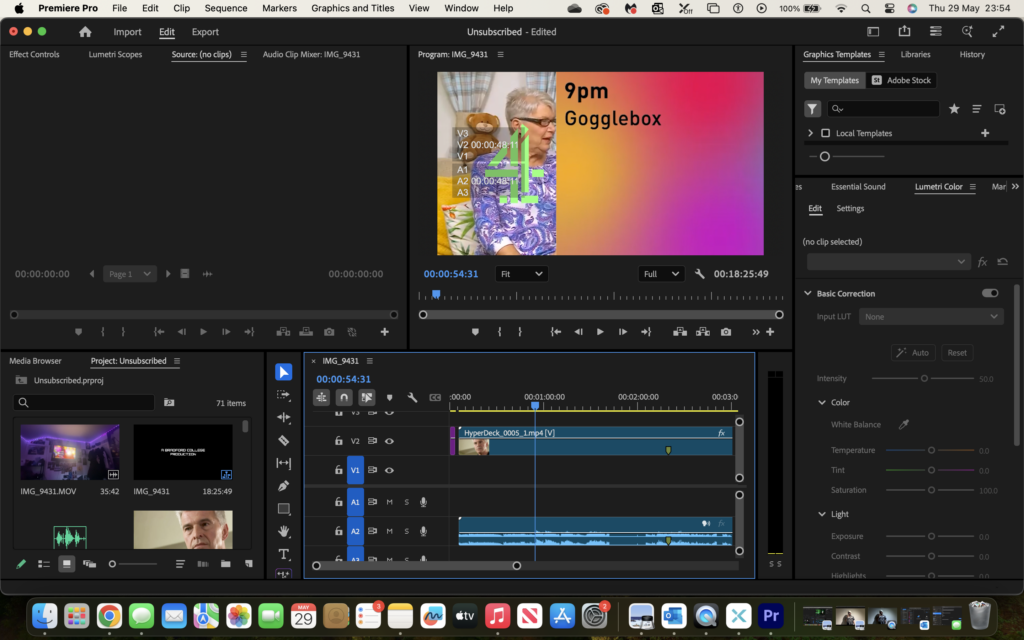Open Program monitor settings wrench

(699, 274)
